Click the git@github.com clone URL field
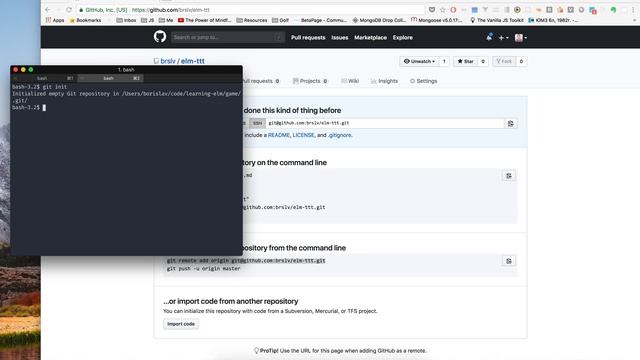640x360 pixels. (384, 123)
